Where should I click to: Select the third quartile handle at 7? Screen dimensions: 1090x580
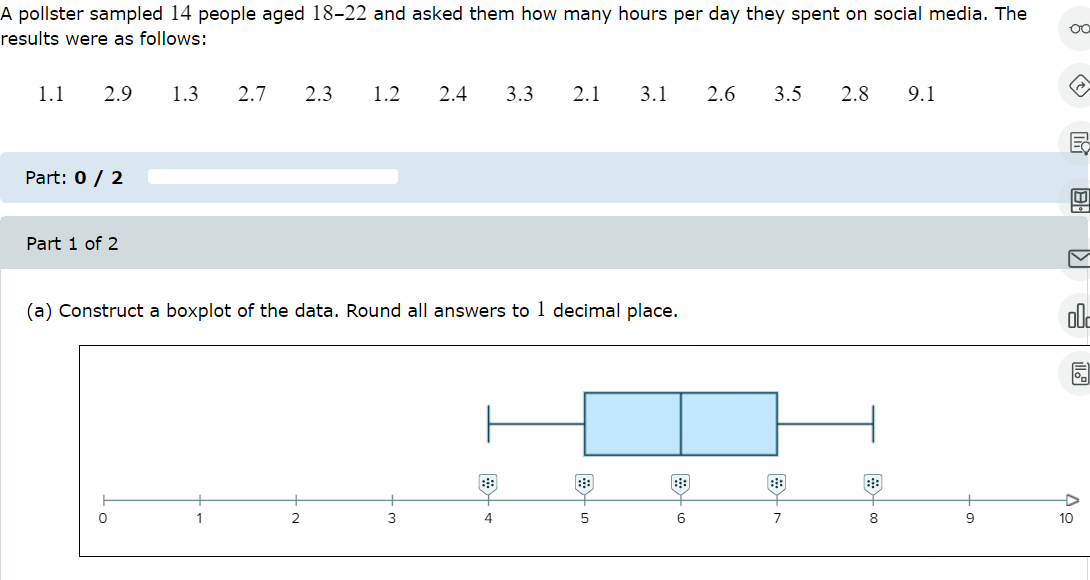tap(776, 484)
